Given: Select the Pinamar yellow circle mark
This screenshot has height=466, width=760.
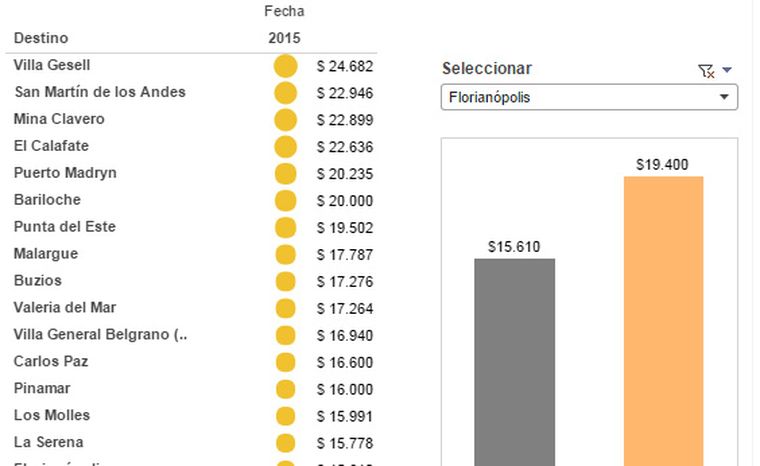Looking at the screenshot, I should coord(285,390).
